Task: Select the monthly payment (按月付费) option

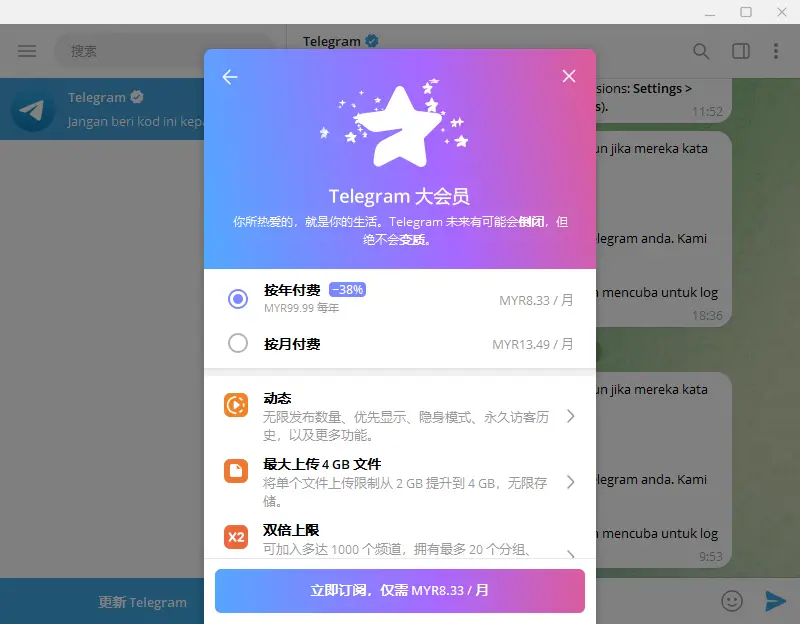Action: pos(238,344)
